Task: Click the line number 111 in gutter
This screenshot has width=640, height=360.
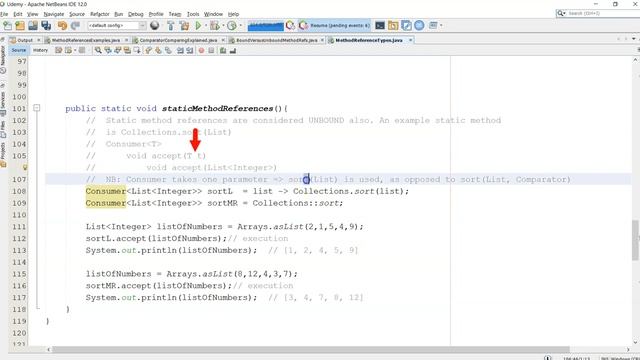Action: pyautogui.click(x=19, y=227)
